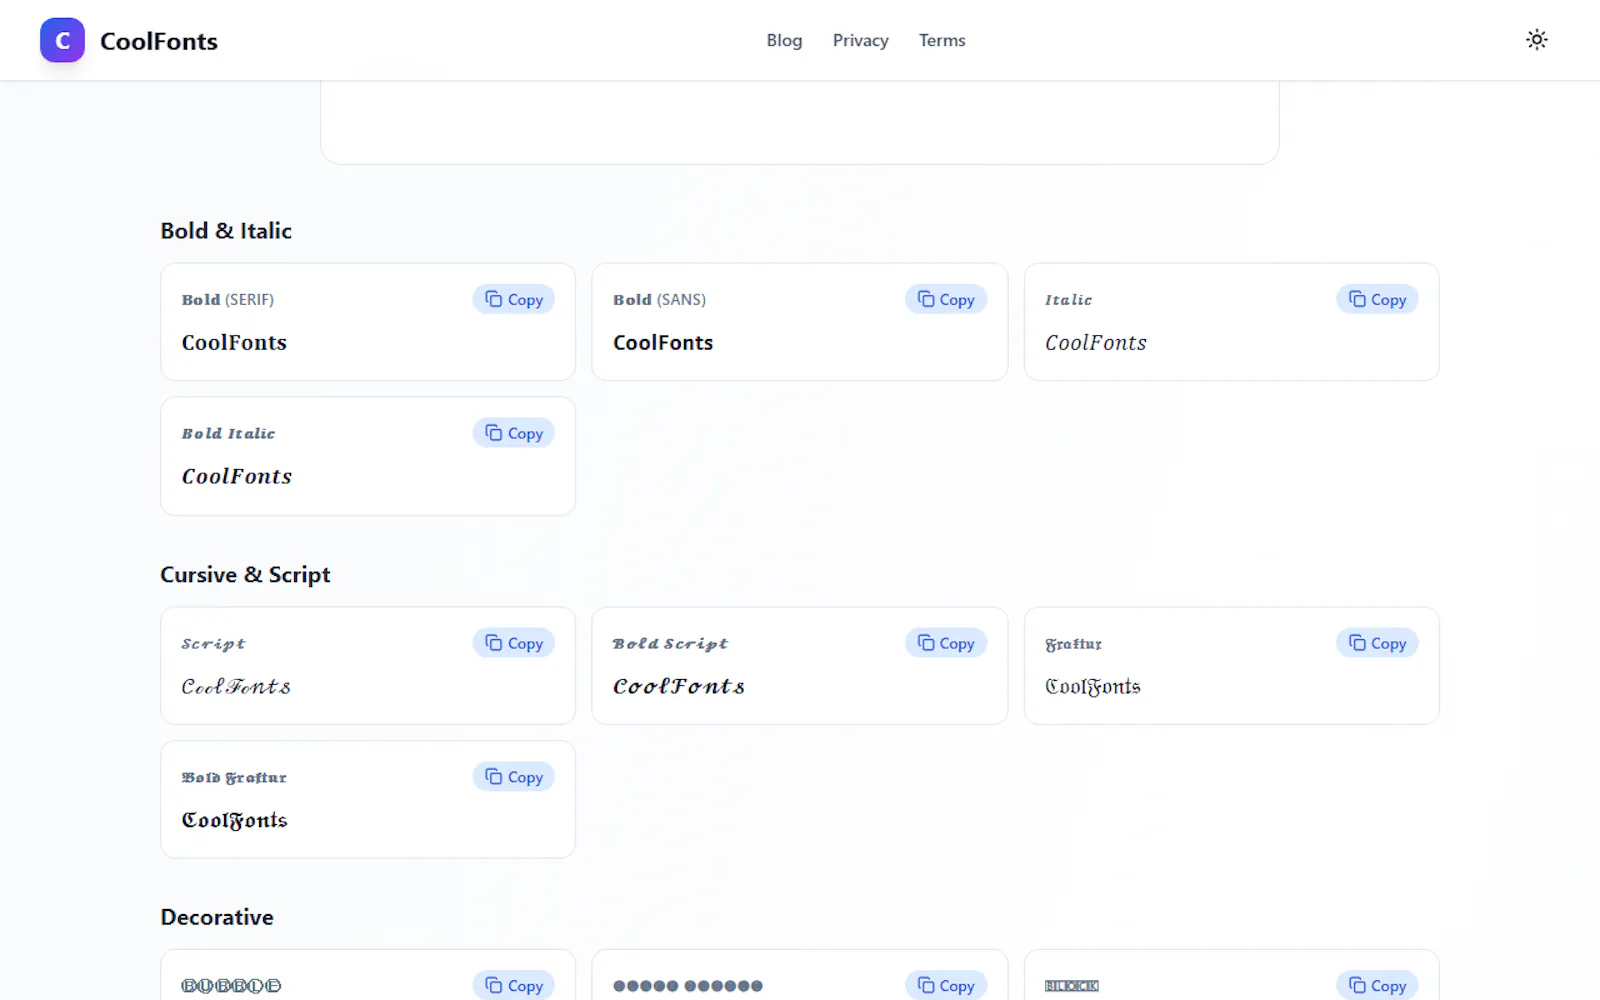The width and height of the screenshot is (1600, 1000).
Task: Click the Cursive & Script section heading
Action: tap(245, 575)
